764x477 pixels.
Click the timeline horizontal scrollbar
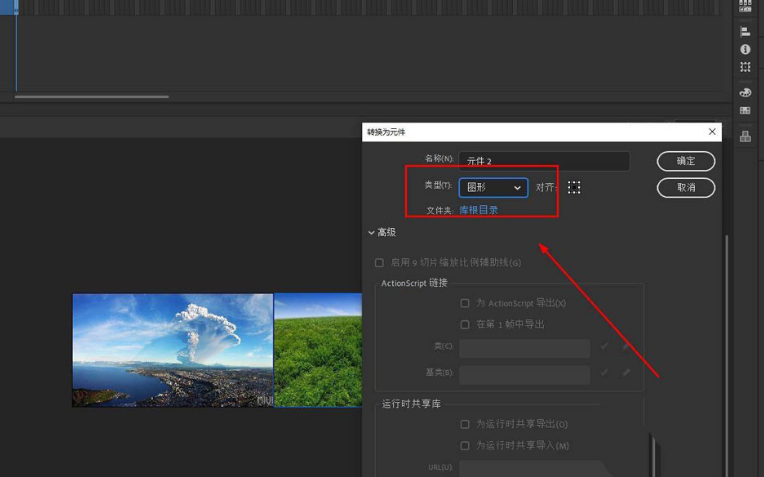click(x=92, y=96)
